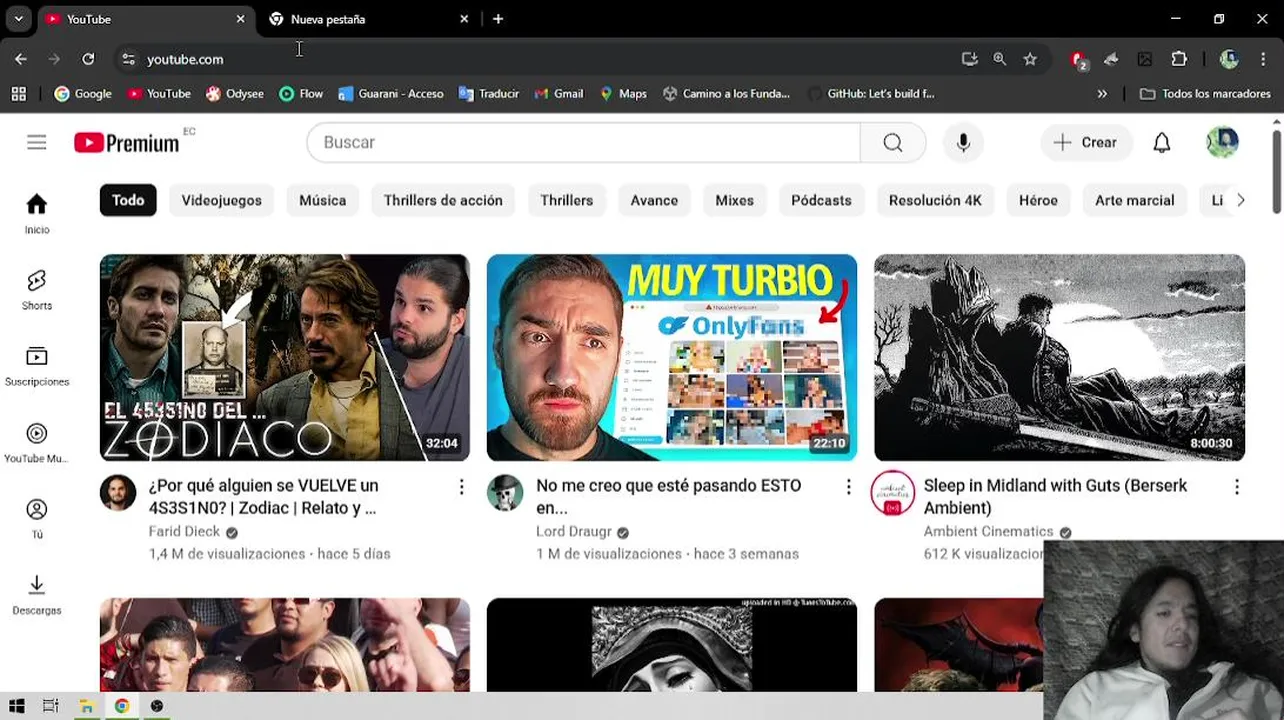Play the MUY TURBIO OnlyFans thumbnail
1284x720 pixels.
point(672,358)
